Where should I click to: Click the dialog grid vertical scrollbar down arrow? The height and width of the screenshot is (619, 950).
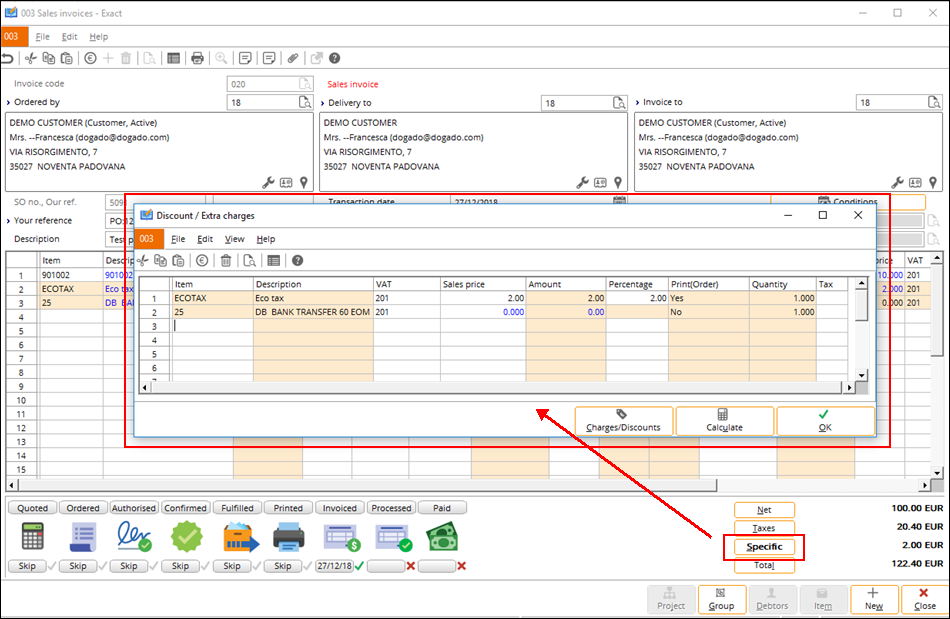[862, 375]
